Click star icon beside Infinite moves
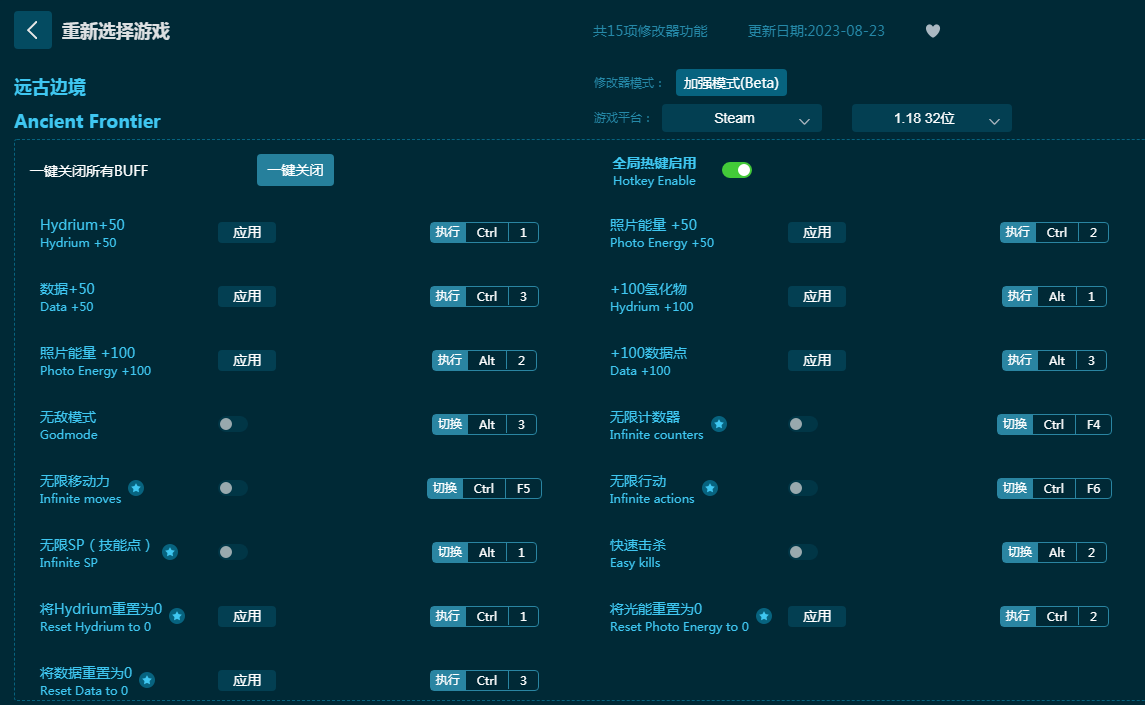This screenshot has width=1145, height=705. (136, 488)
